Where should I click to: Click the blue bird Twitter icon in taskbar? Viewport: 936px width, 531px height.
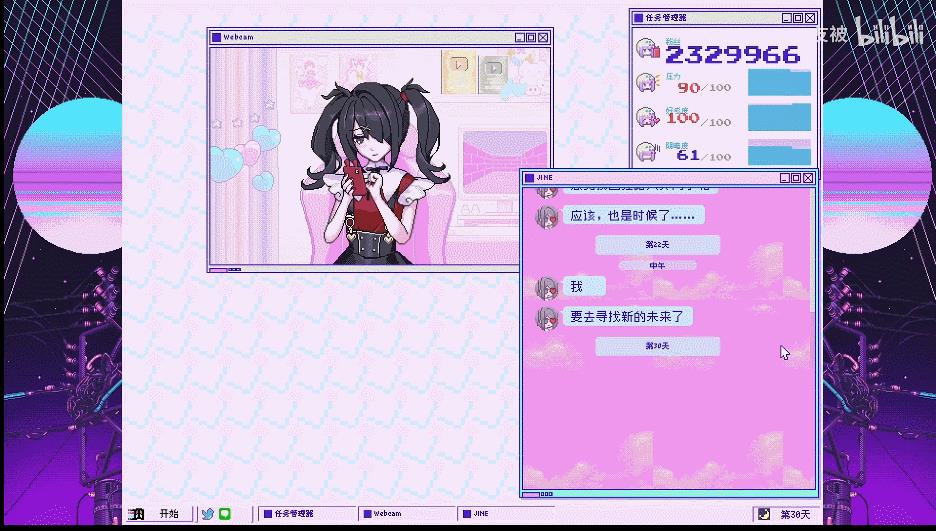click(207, 514)
